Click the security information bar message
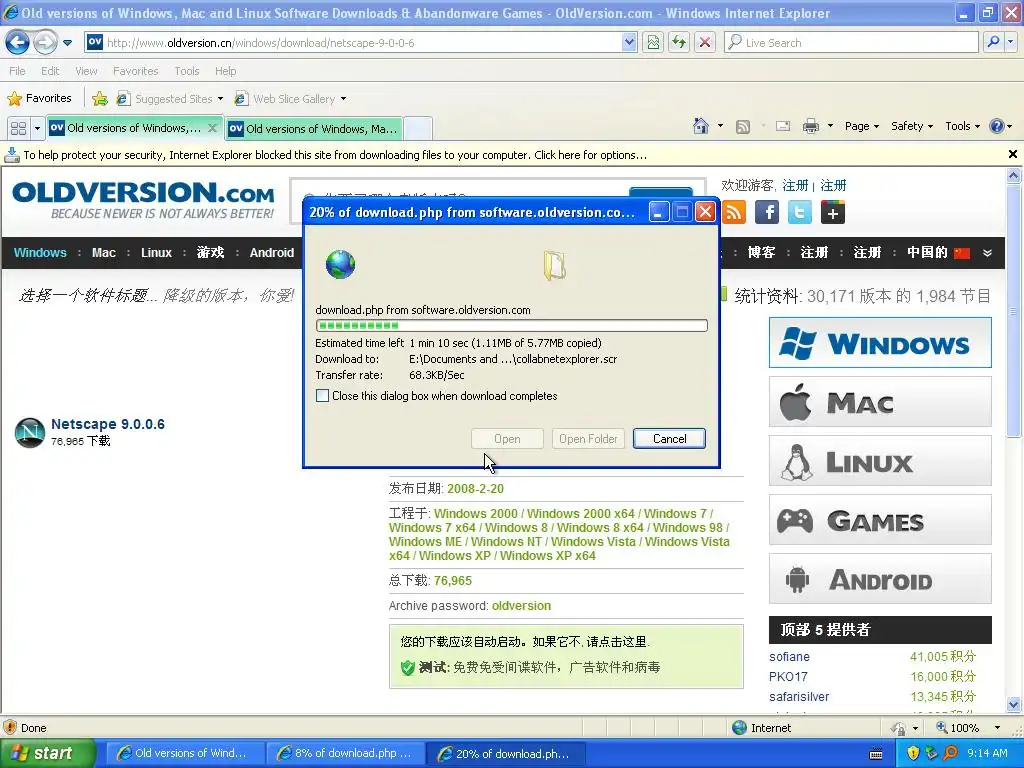 point(335,155)
